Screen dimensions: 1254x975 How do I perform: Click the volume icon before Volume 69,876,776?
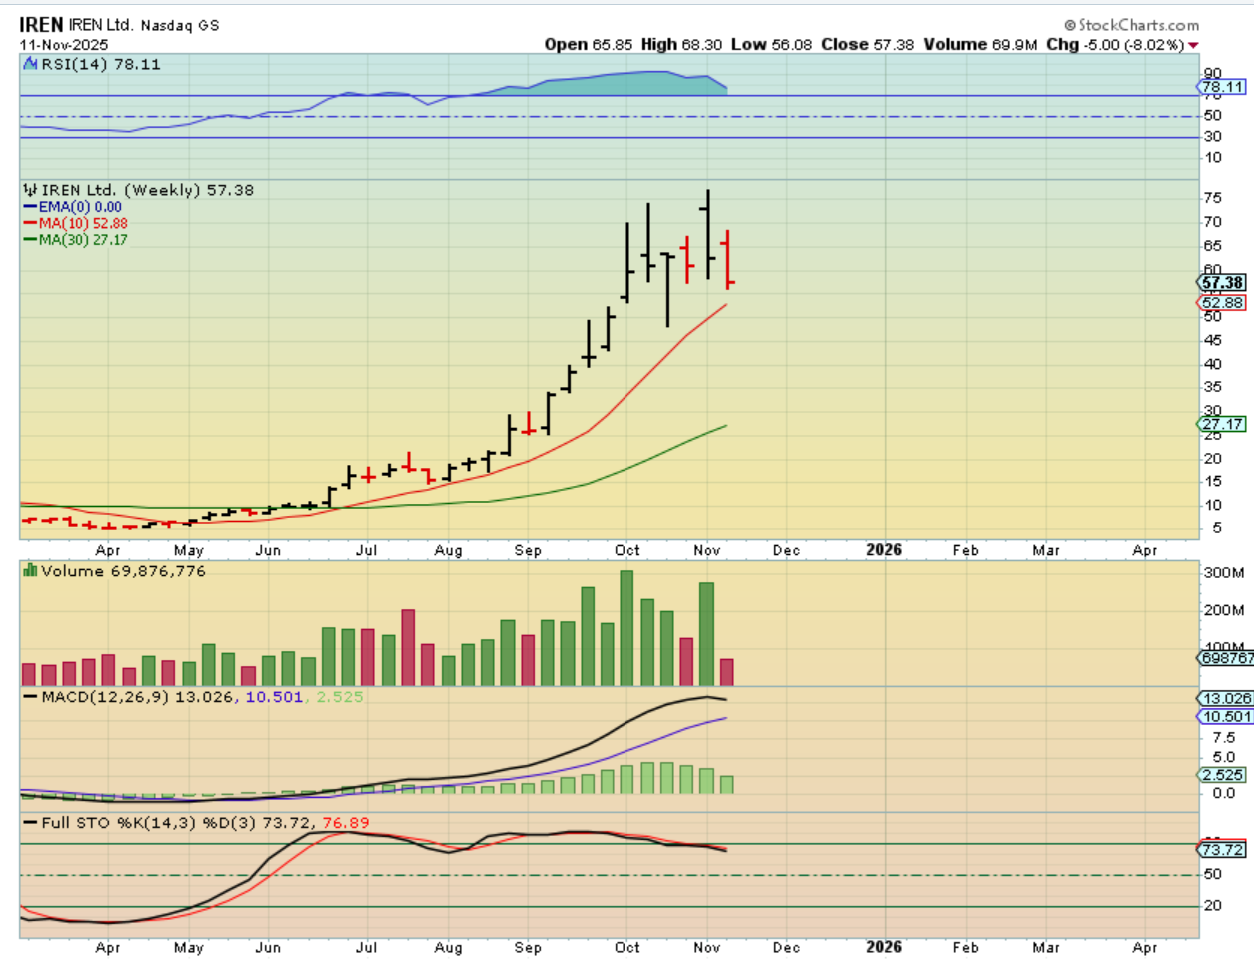[x=30, y=571]
